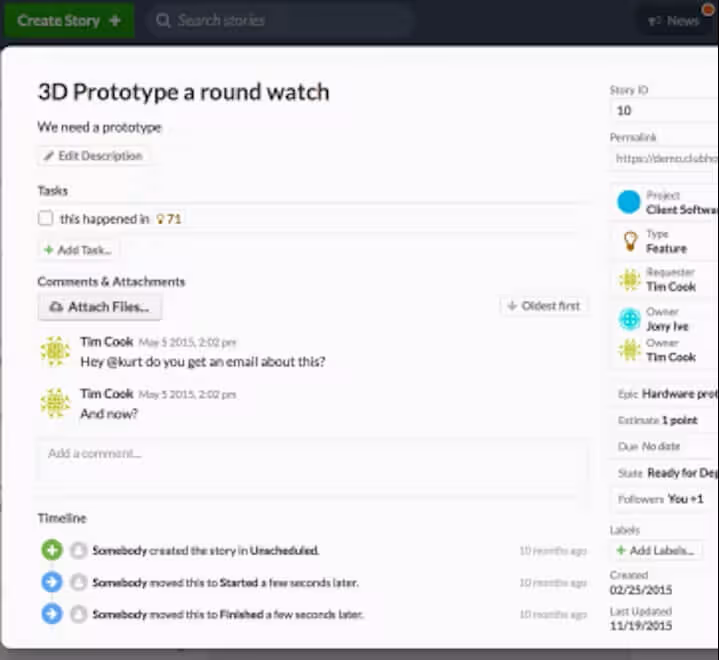Click the Last Updated date 11/19/2015
This screenshot has height=660, width=719.
[x=641, y=626]
